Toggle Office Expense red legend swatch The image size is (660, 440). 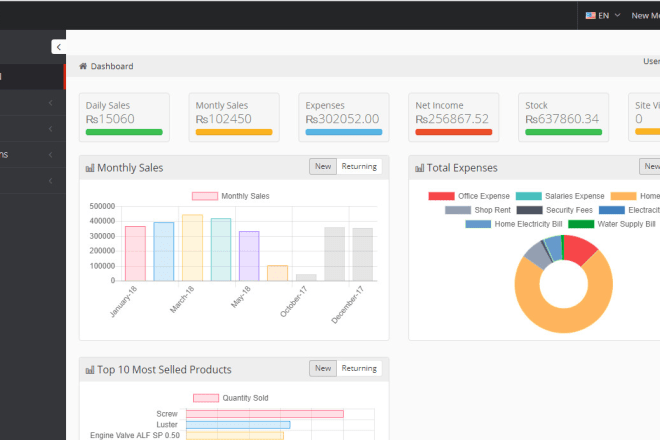click(x=442, y=196)
